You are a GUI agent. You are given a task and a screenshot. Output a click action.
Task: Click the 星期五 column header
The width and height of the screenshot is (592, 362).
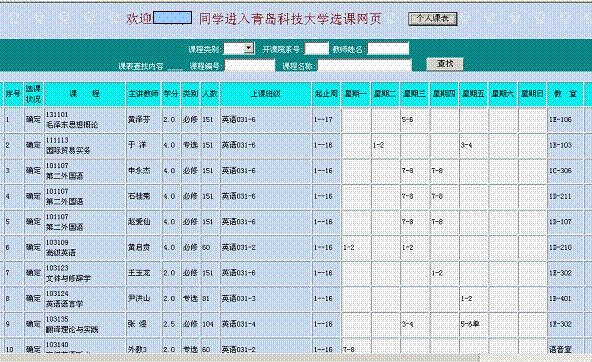(x=473, y=94)
